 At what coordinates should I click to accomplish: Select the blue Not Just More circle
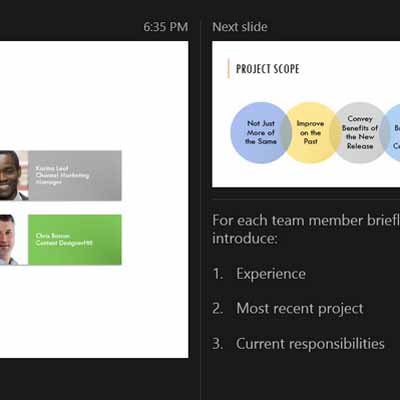[x=261, y=132]
